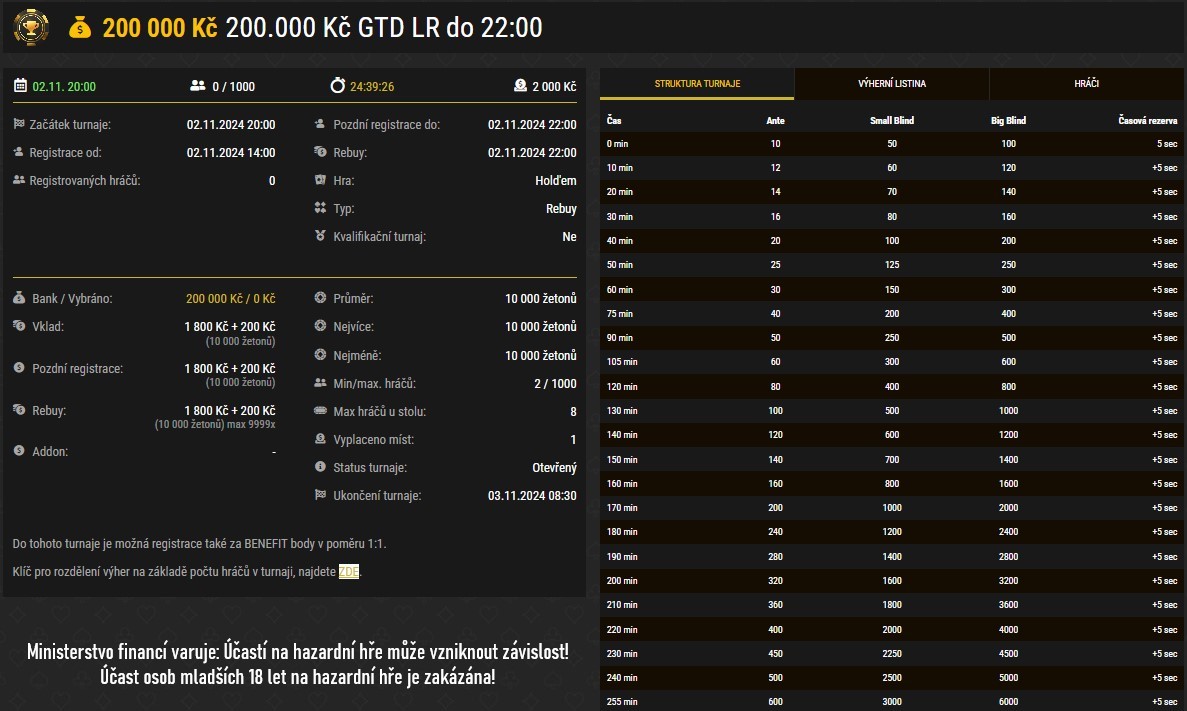Viewport: 1187px width, 711px height.
Task: Click the info icon beside Status turnaje
Action: tap(320, 466)
